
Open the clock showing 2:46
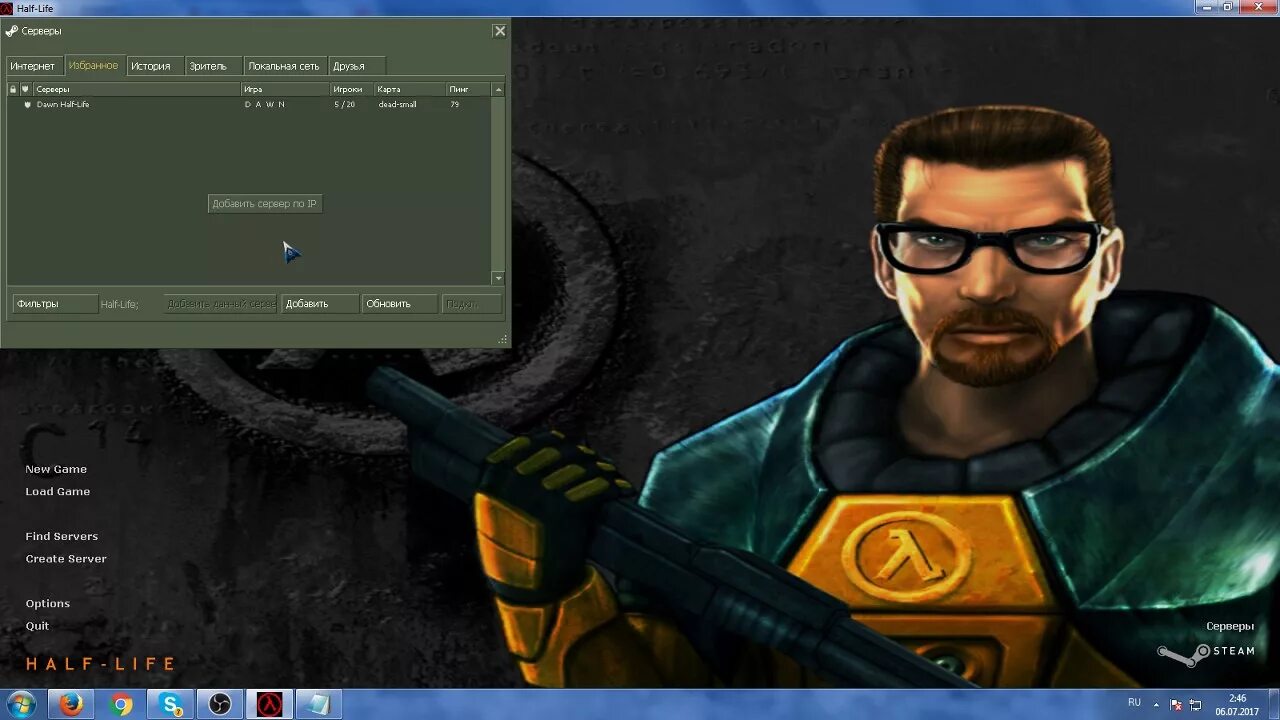(1237, 705)
